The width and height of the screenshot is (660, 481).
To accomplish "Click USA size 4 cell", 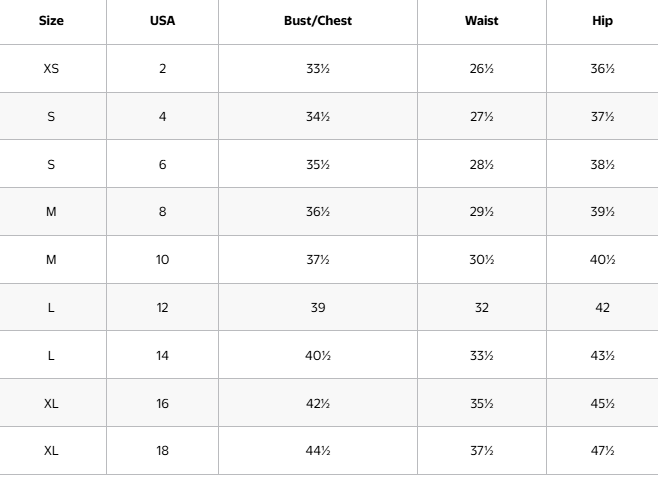I will pos(162,117).
